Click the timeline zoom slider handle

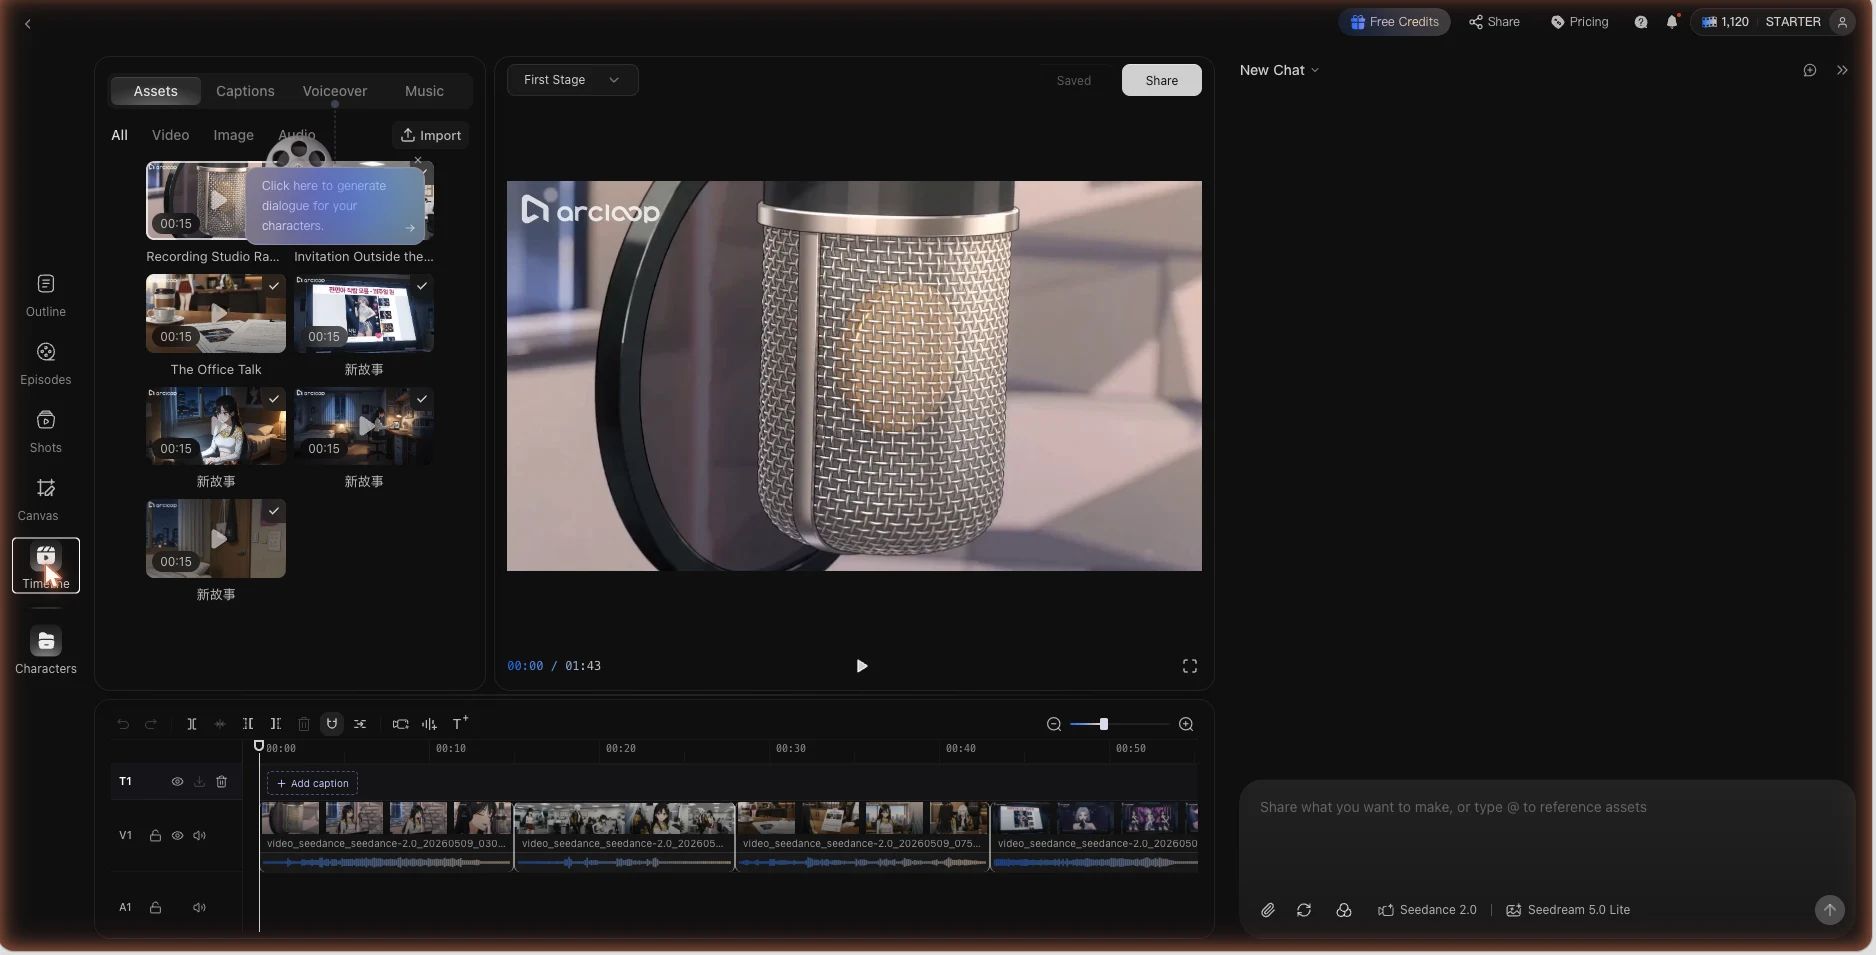coord(1104,724)
